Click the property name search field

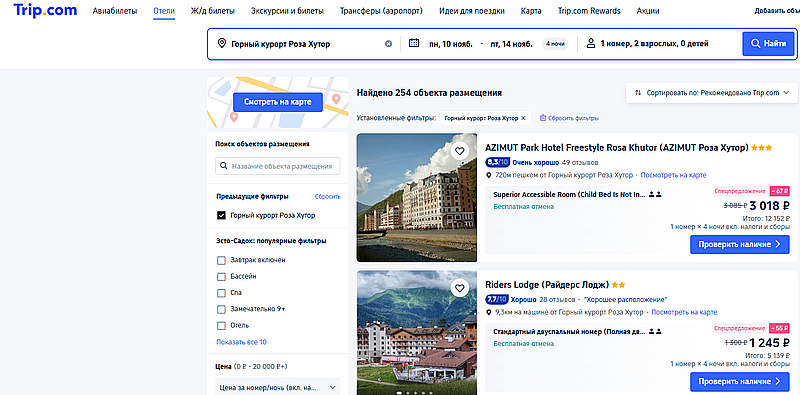tap(278, 166)
